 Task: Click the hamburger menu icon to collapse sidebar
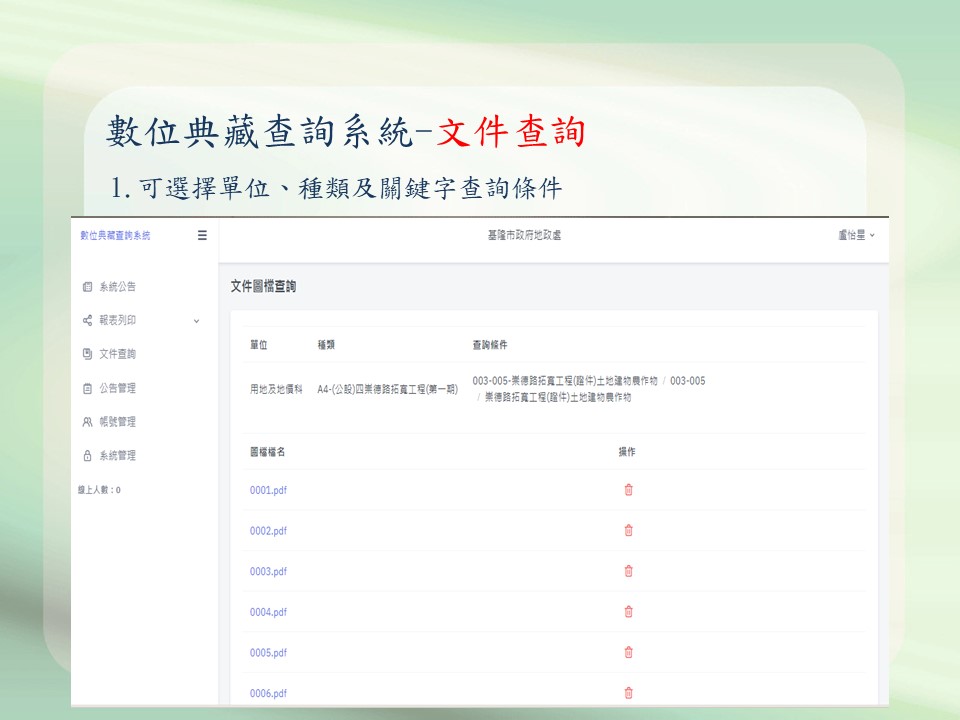202,236
